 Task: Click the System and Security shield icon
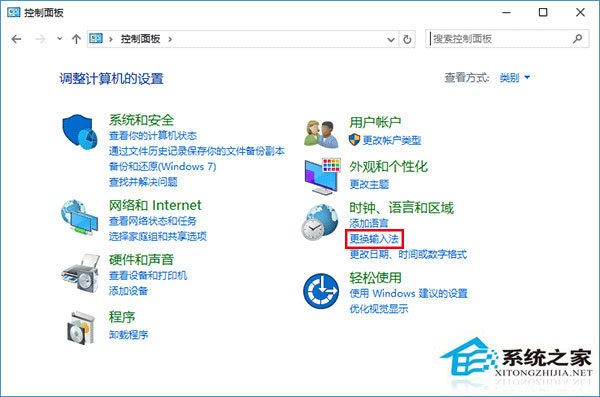point(80,132)
